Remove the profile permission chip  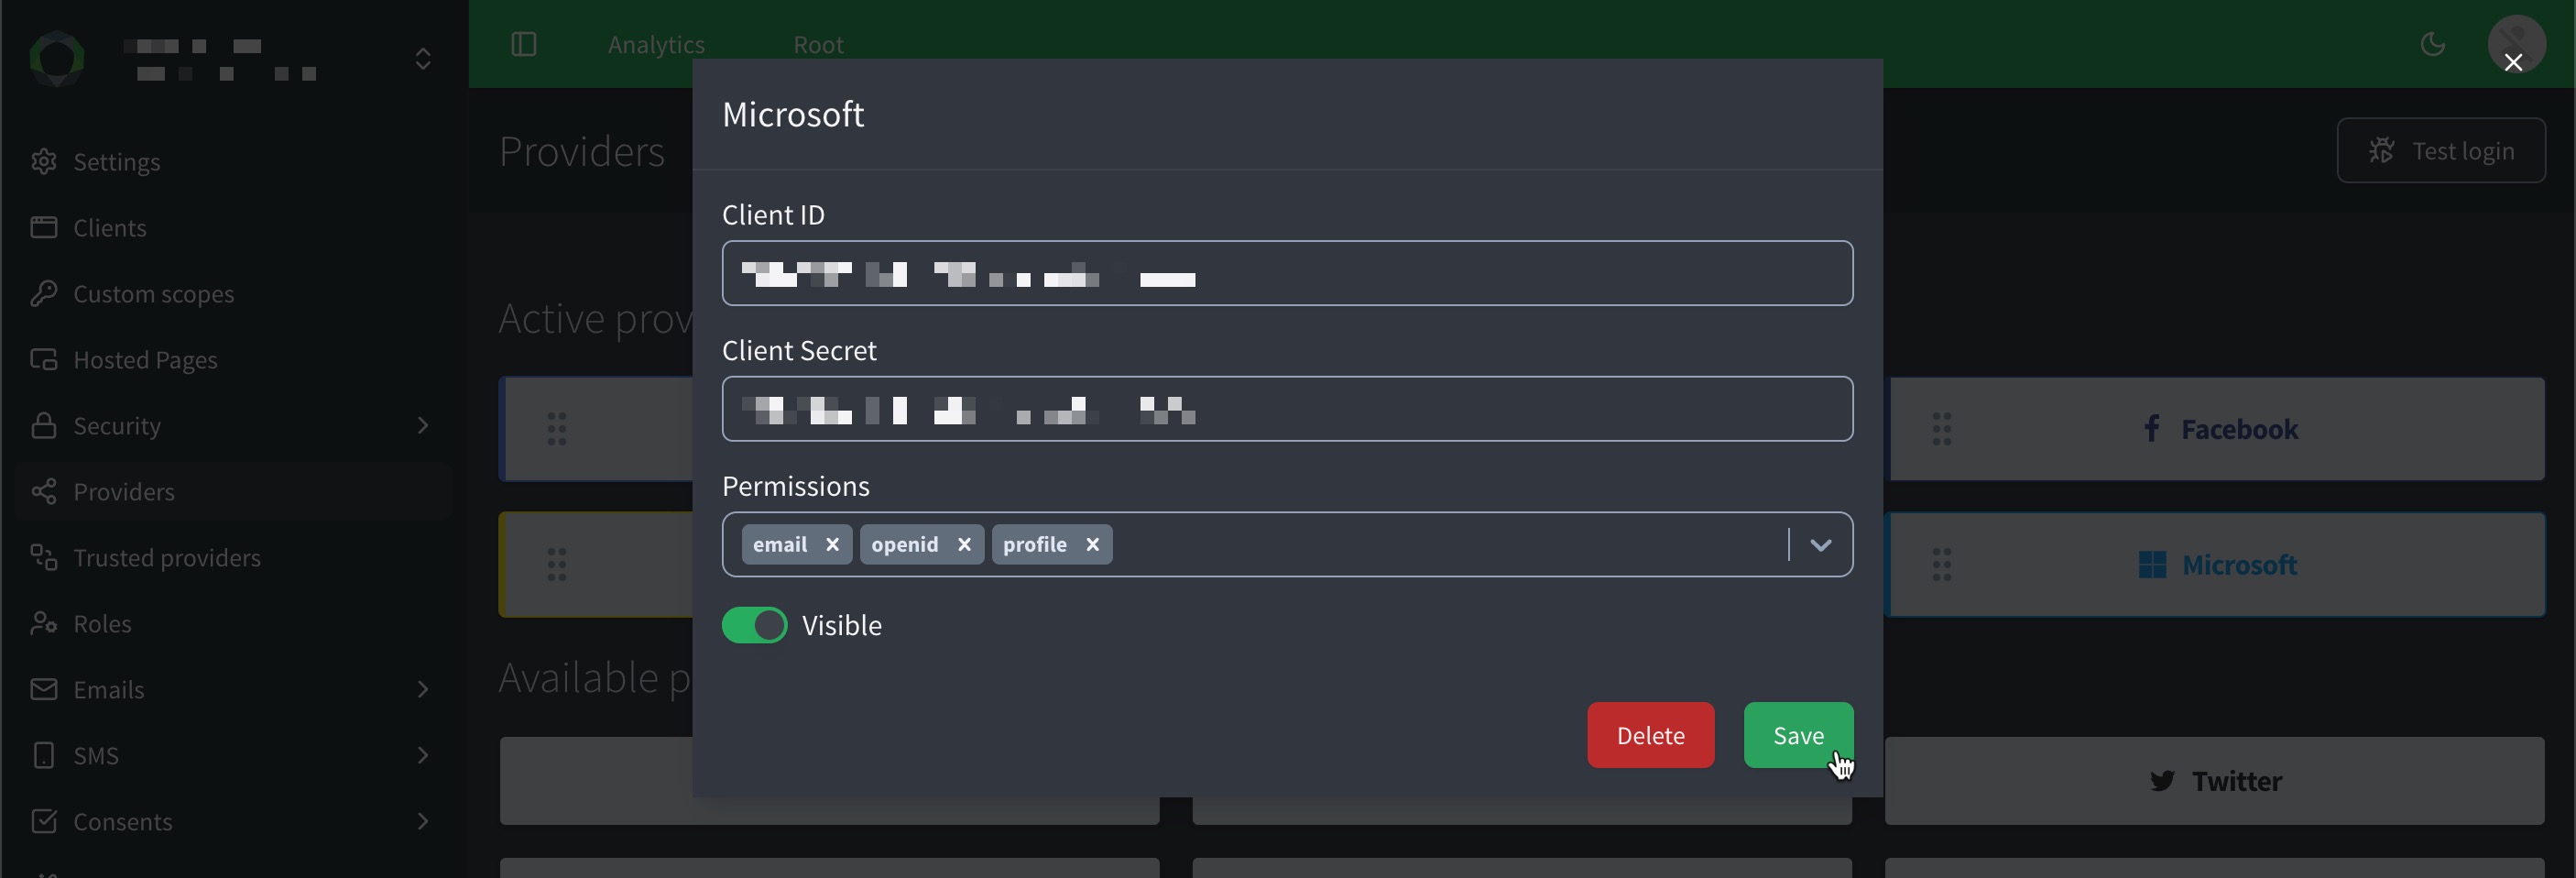pos(1093,544)
